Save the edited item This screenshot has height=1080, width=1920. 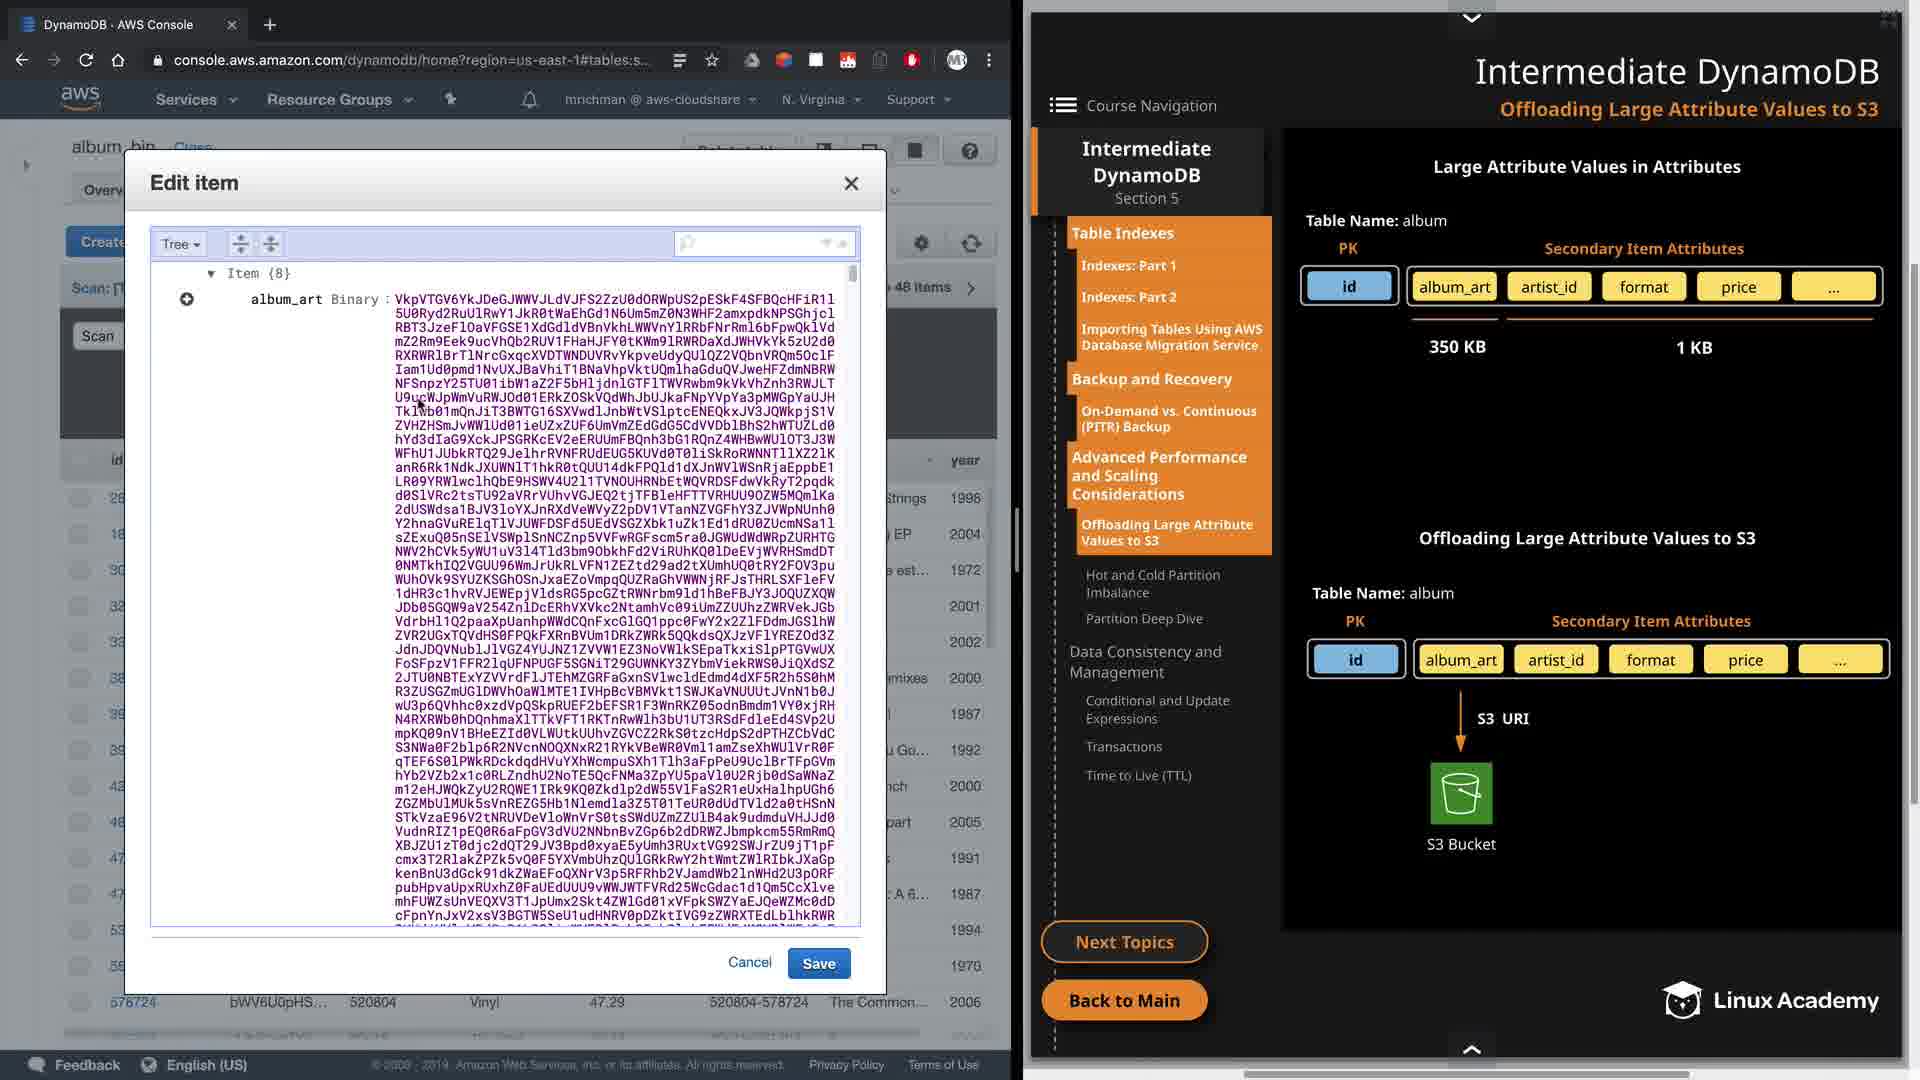pos(818,963)
